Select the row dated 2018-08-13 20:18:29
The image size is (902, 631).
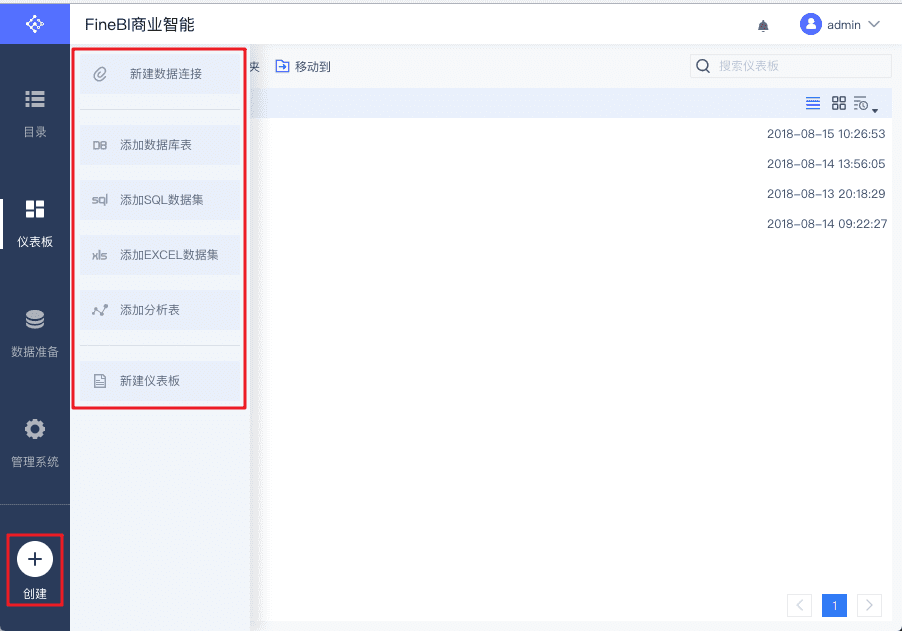click(572, 193)
